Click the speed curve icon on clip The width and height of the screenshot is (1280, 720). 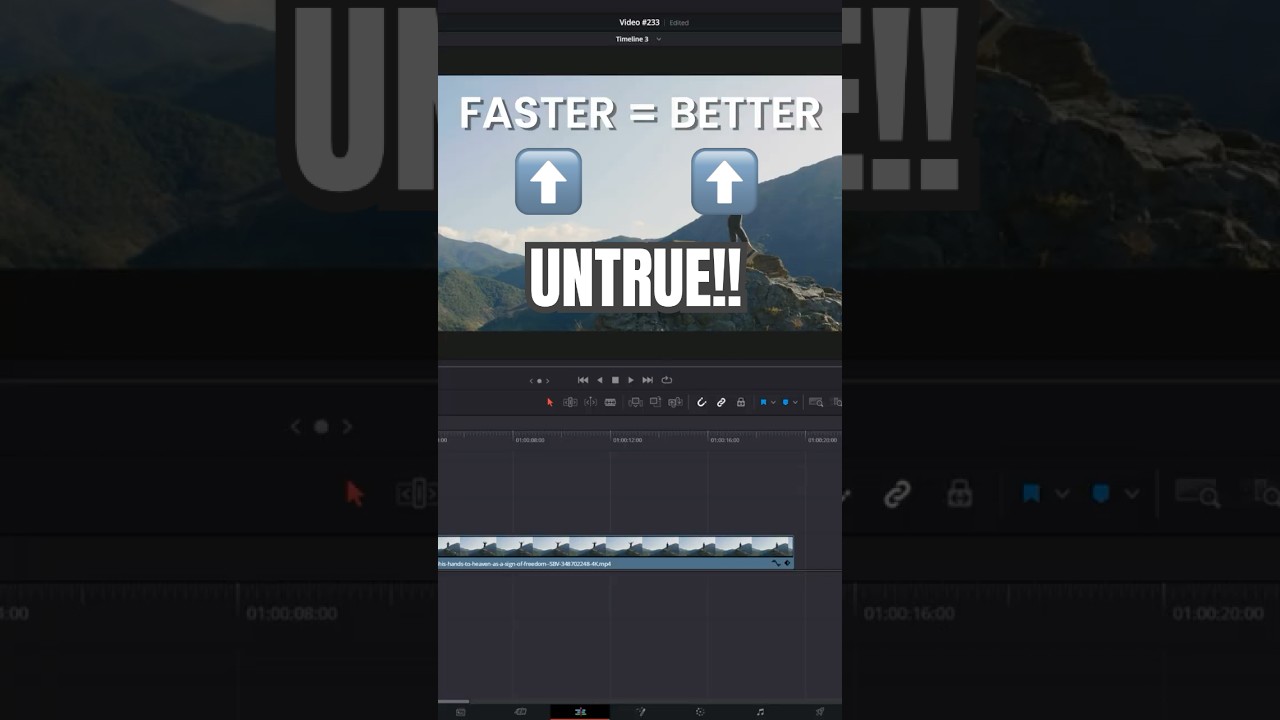[x=776, y=563]
